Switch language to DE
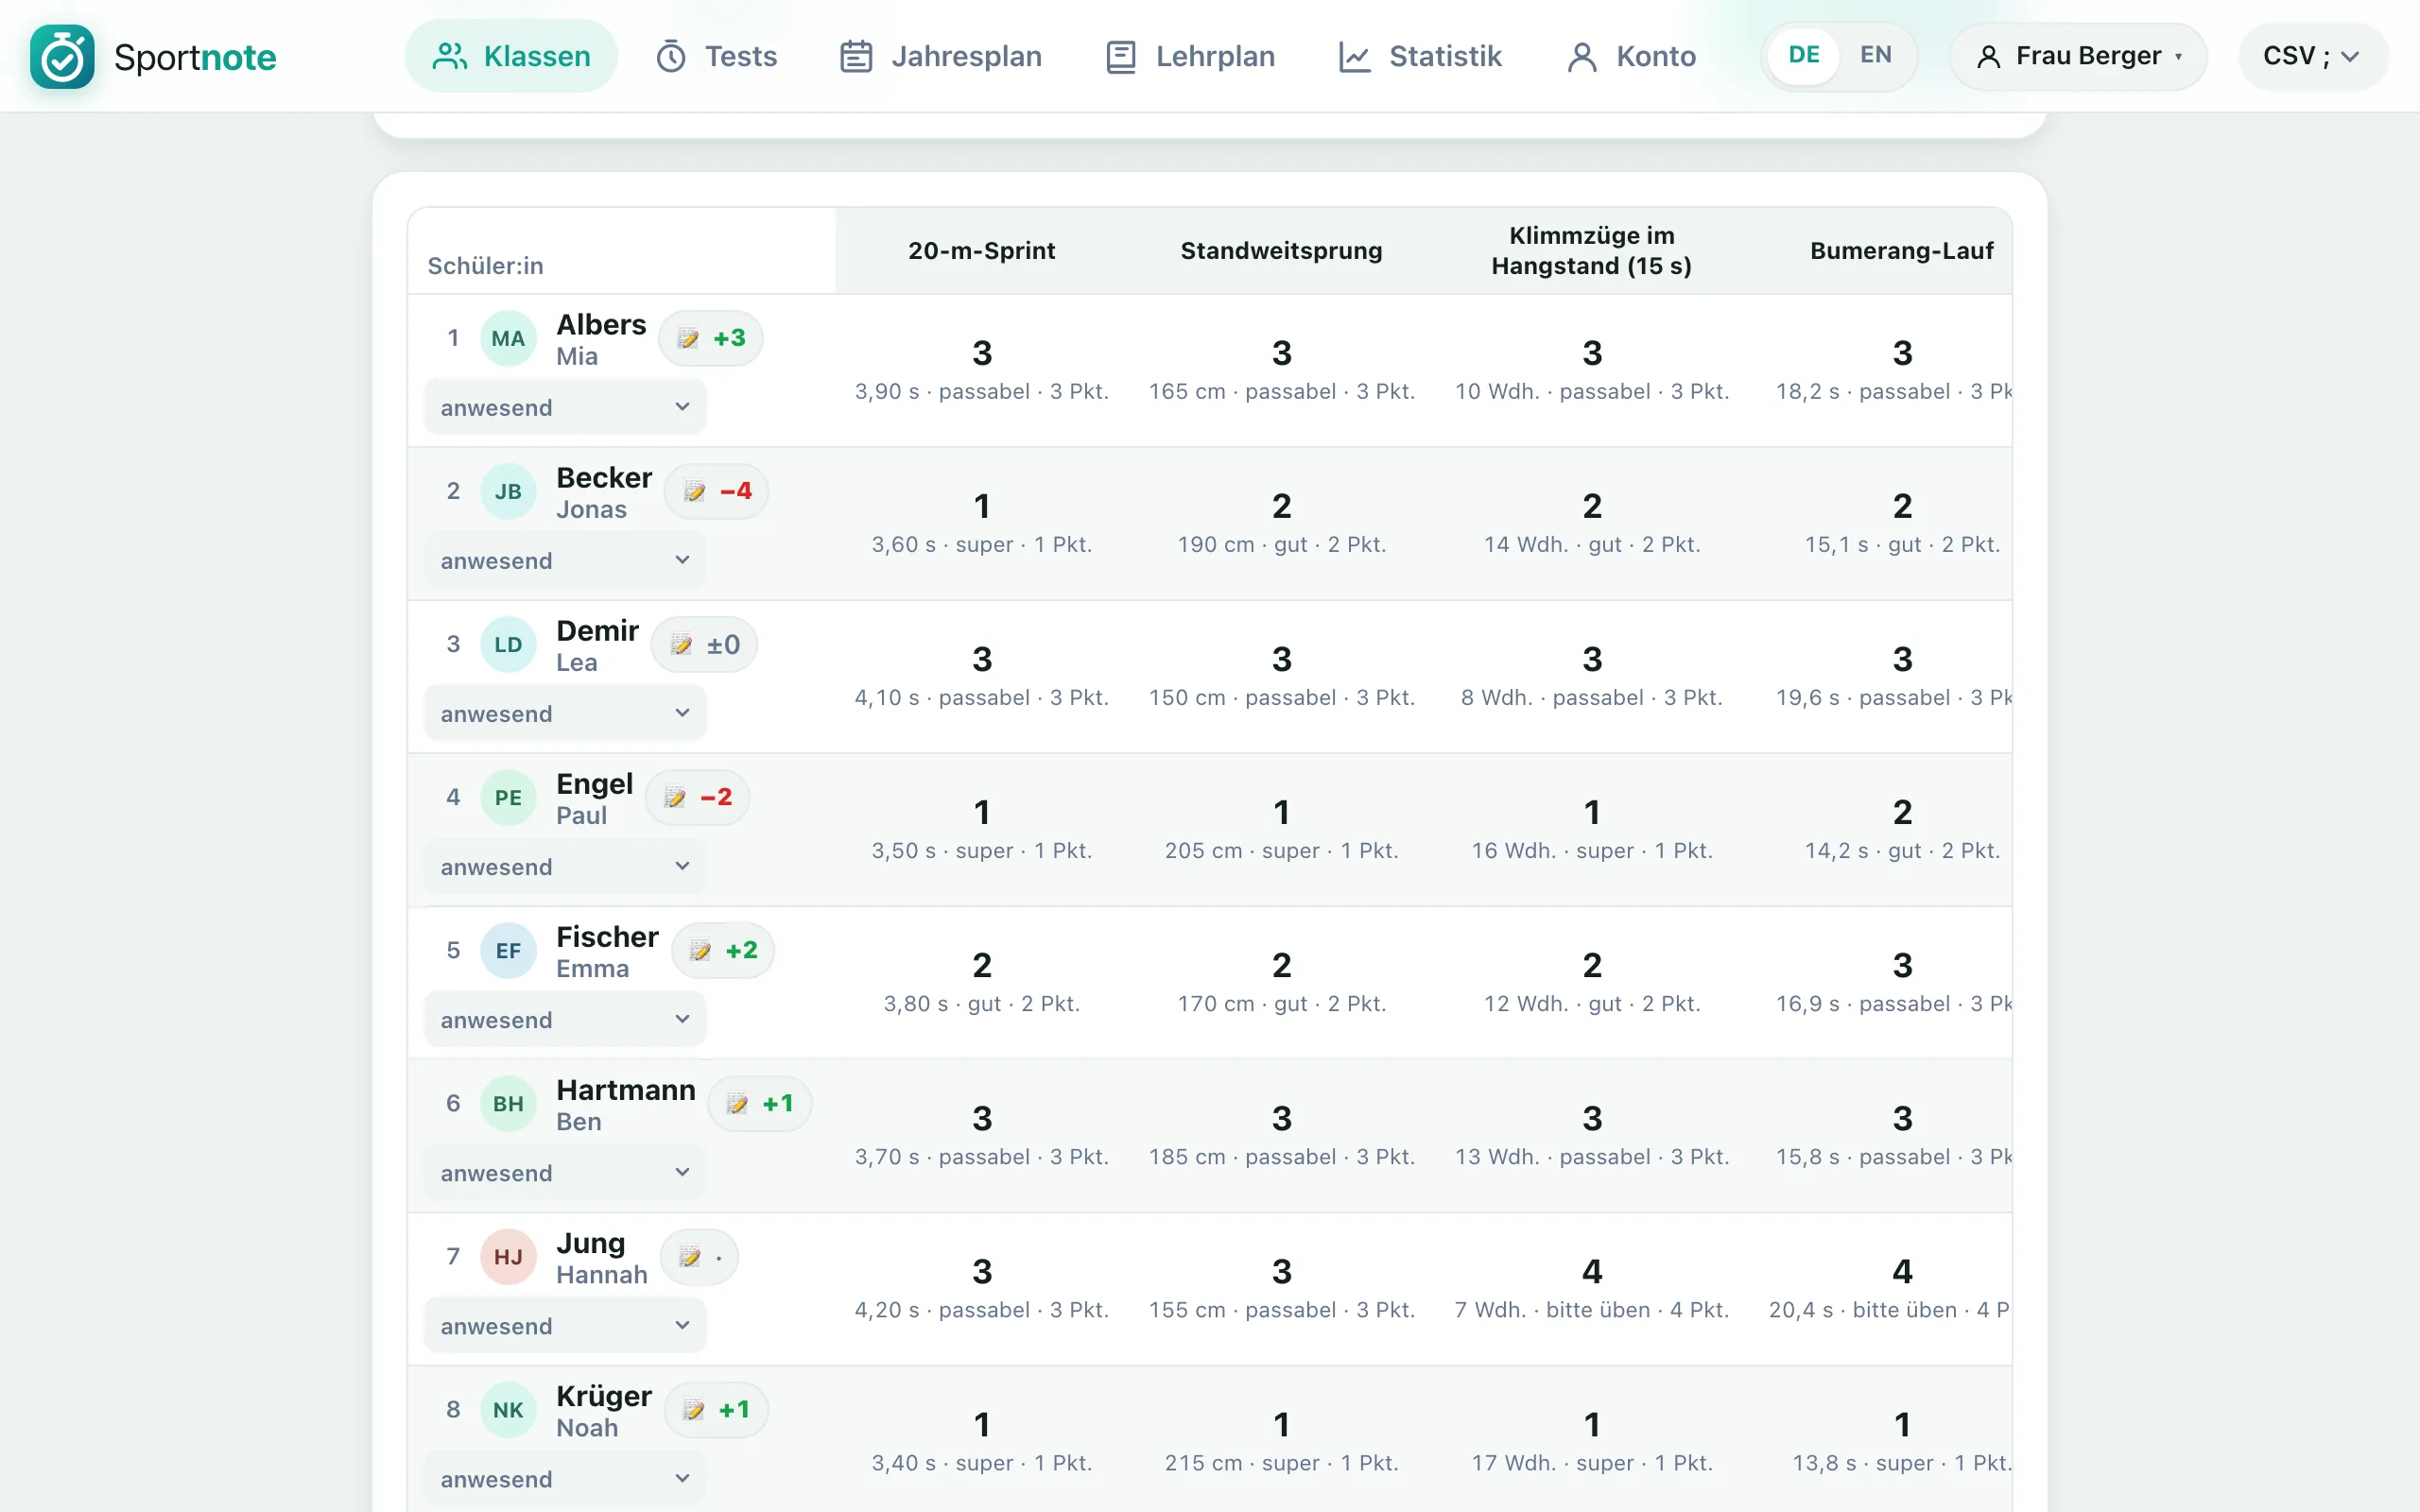2420x1512 pixels. click(x=1803, y=55)
